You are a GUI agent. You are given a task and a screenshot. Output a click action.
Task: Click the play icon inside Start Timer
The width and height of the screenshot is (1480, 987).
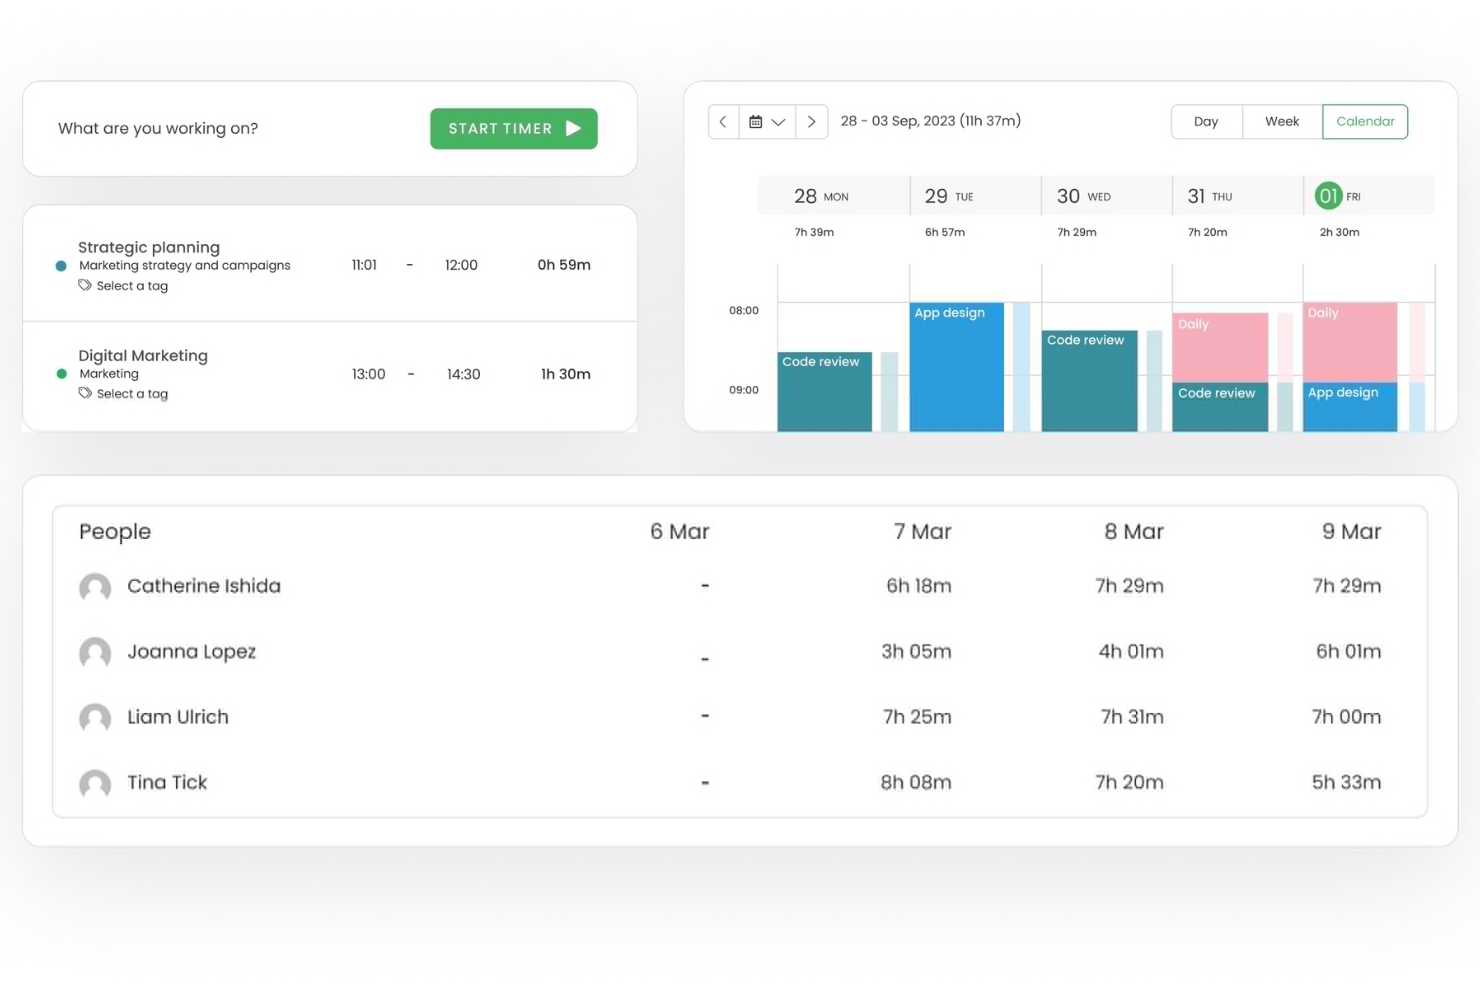(572, 128)
